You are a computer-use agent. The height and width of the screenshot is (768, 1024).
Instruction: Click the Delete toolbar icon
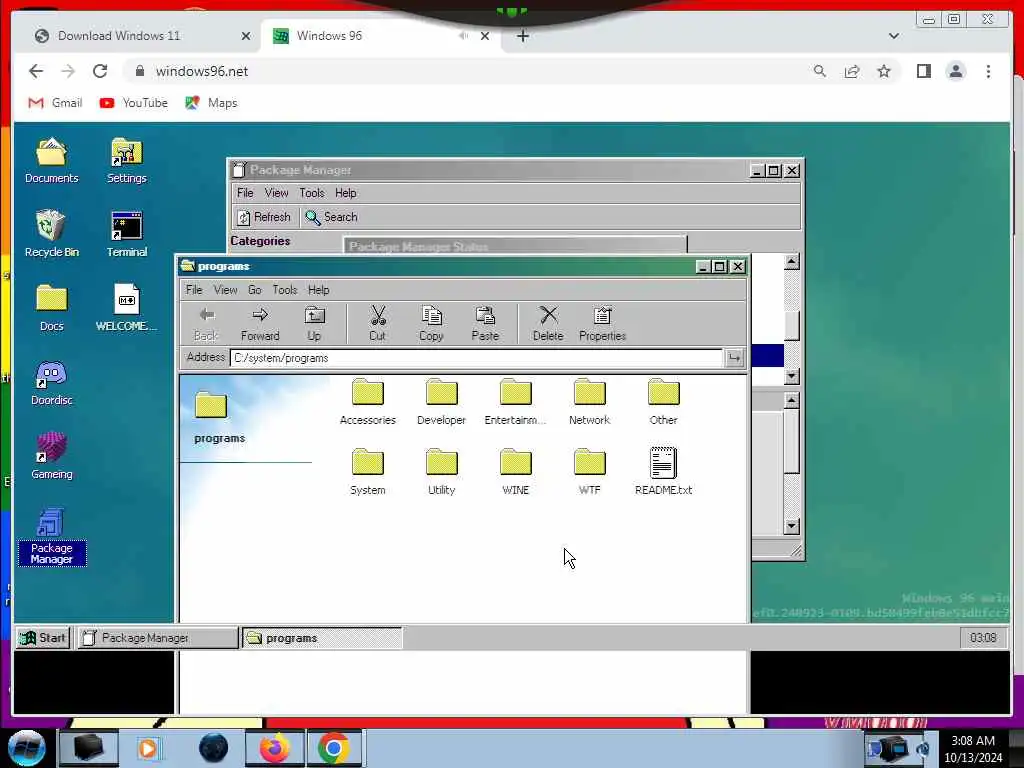(548, 325)
